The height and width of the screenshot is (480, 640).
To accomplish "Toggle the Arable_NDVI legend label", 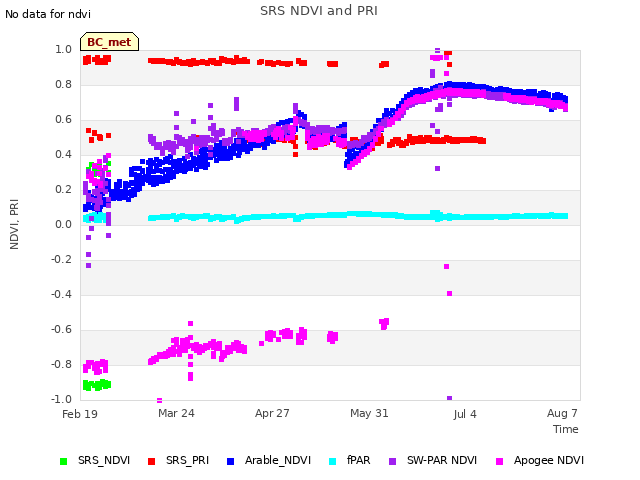I will (x=278, y=460).
